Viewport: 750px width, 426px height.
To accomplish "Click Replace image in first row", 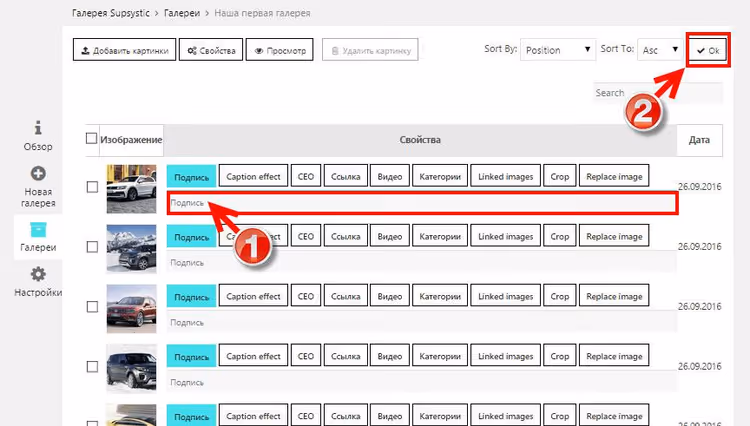I will [614, 176].
